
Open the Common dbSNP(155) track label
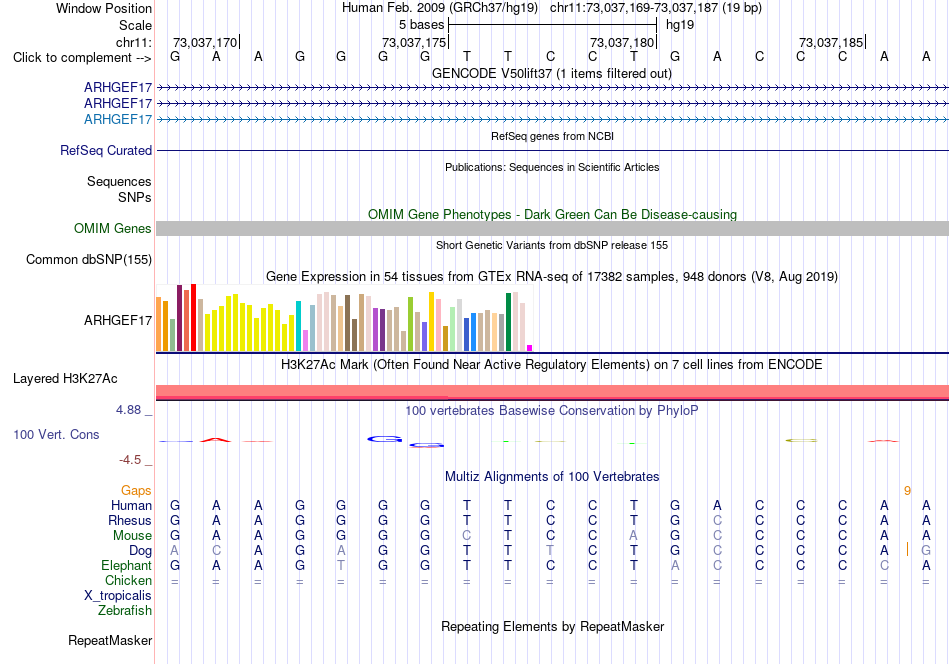[88, 259]
